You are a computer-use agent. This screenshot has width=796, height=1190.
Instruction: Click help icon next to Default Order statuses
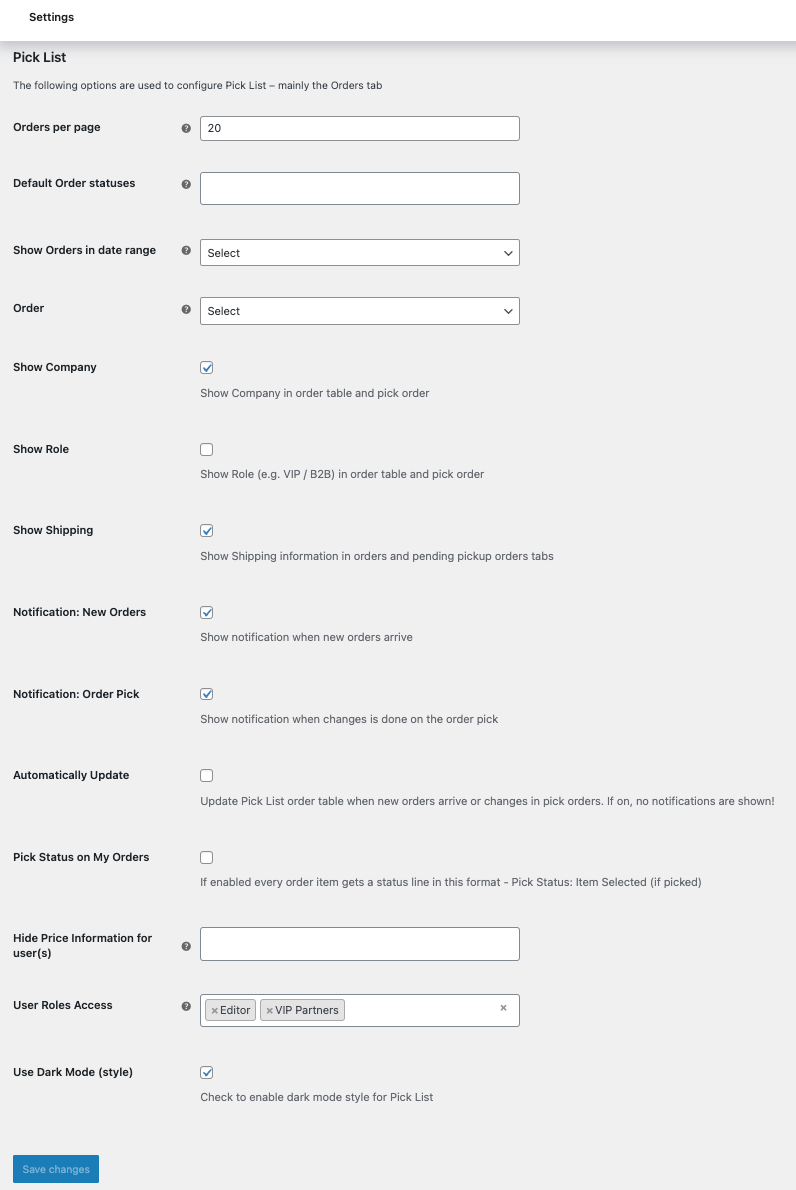click(x=186, y=184)
